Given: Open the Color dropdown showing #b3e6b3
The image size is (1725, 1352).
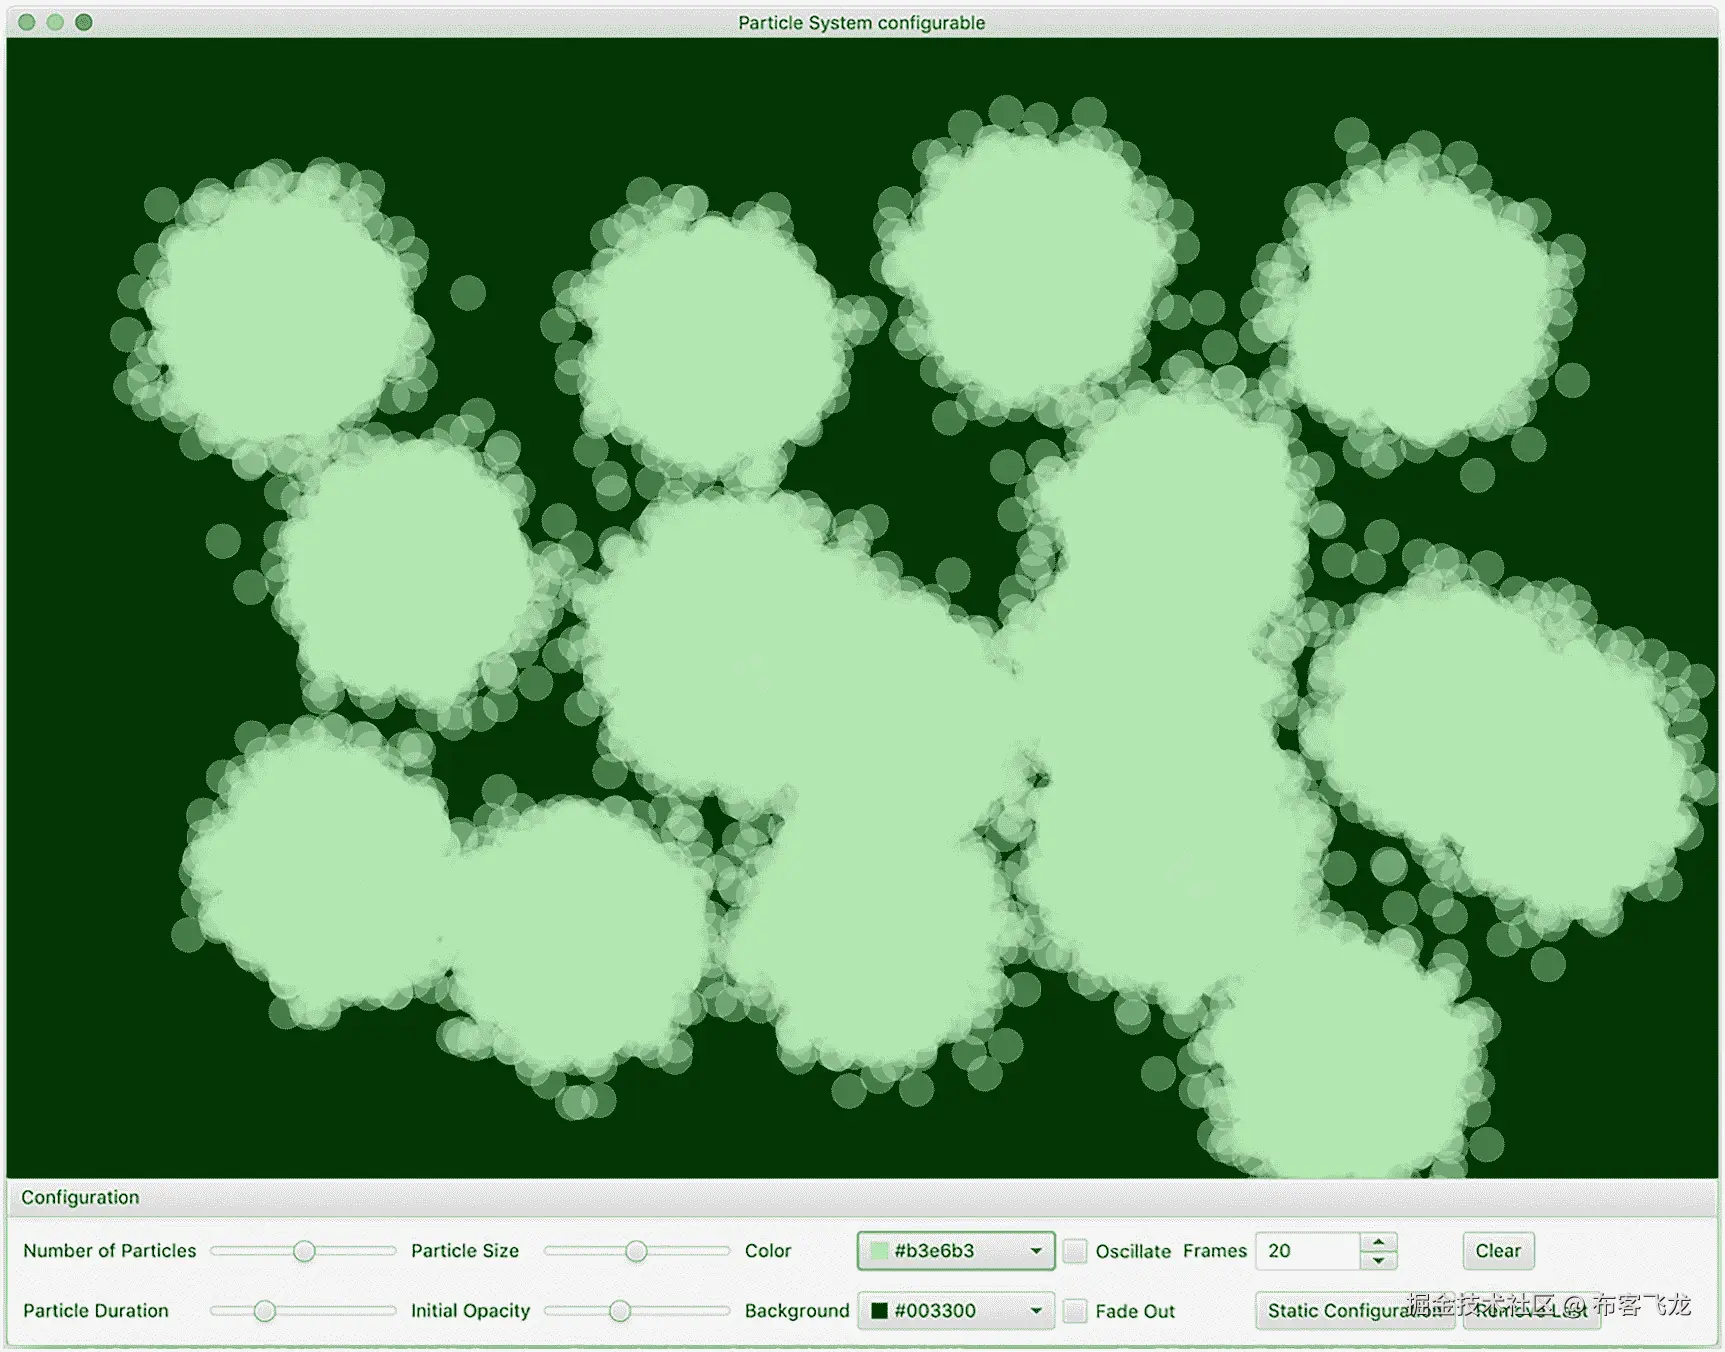Looking at the screenshot, I should (x=1035, y=1251).
